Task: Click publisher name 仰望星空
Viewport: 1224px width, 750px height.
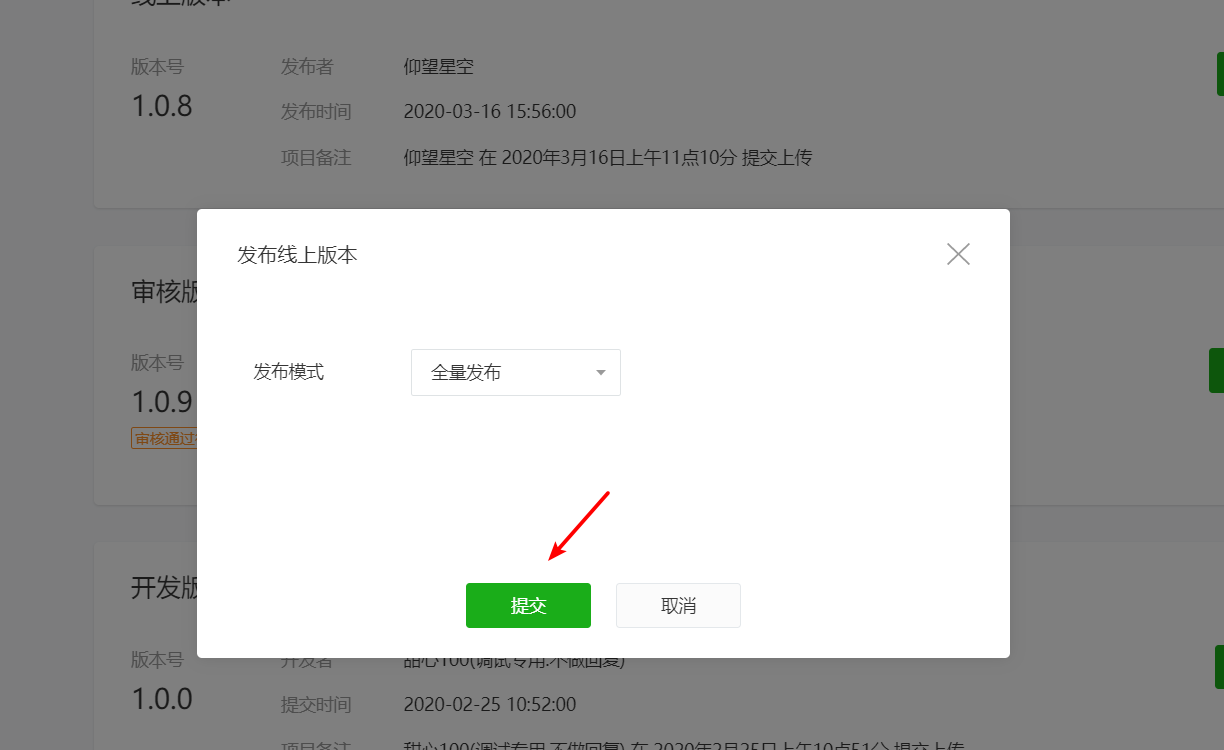Action: pyautogui.click(x=438, y=67)
